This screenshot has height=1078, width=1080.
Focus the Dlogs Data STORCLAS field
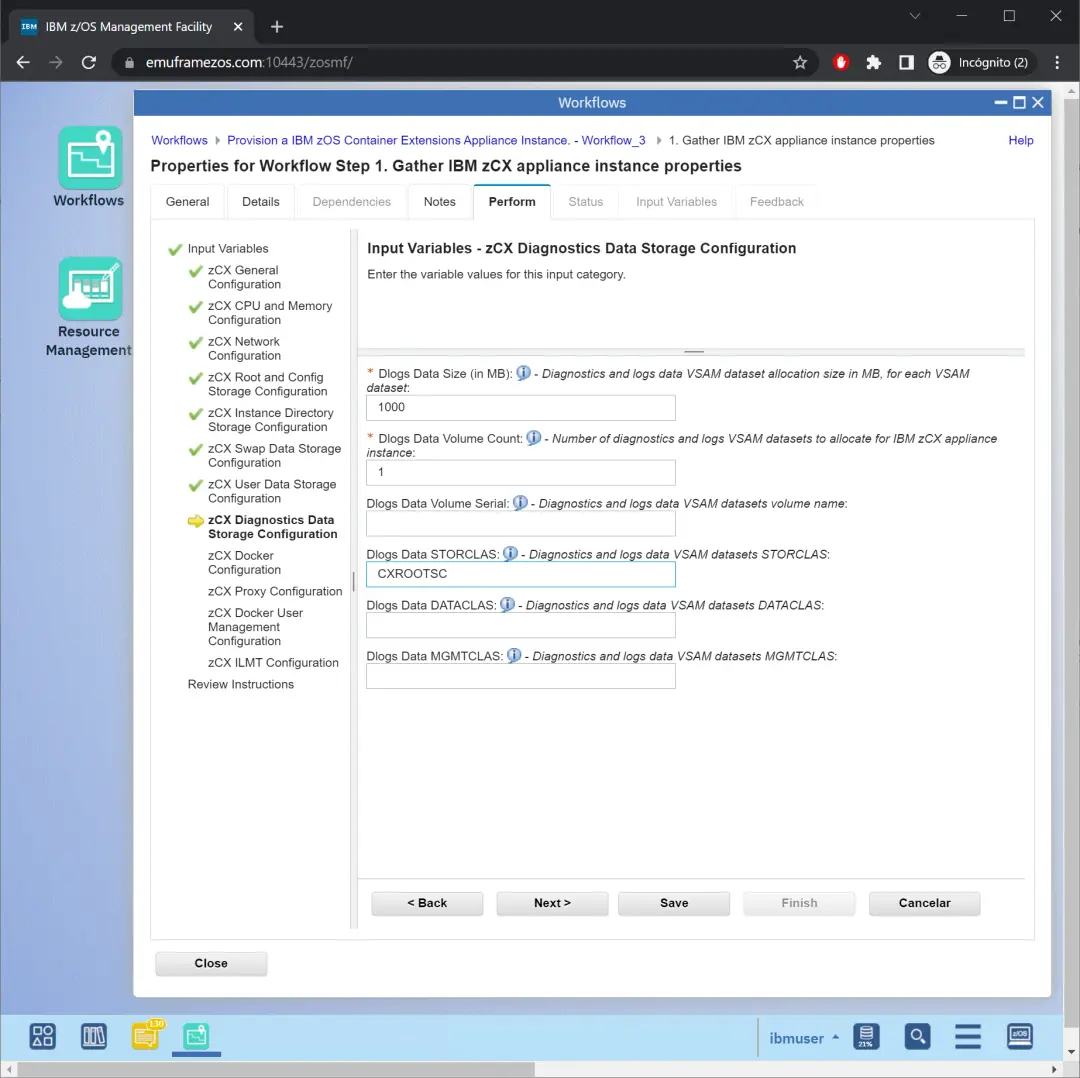(x=521, y=574)
